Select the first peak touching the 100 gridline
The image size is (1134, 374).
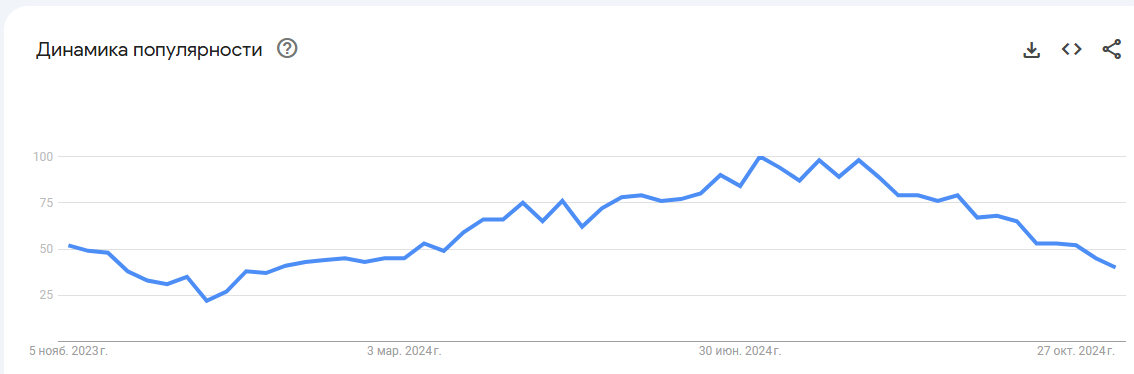coord(759,156)
